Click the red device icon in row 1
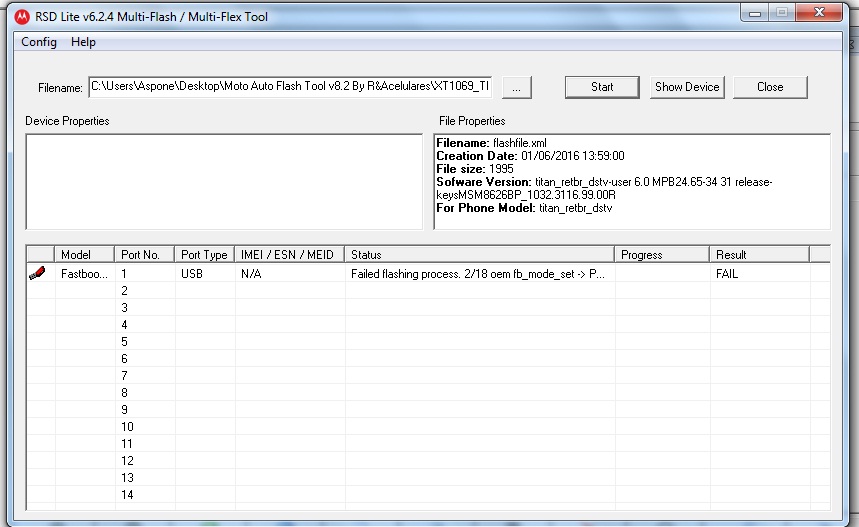Screen dimensions: 859x527 coord(37,273)
